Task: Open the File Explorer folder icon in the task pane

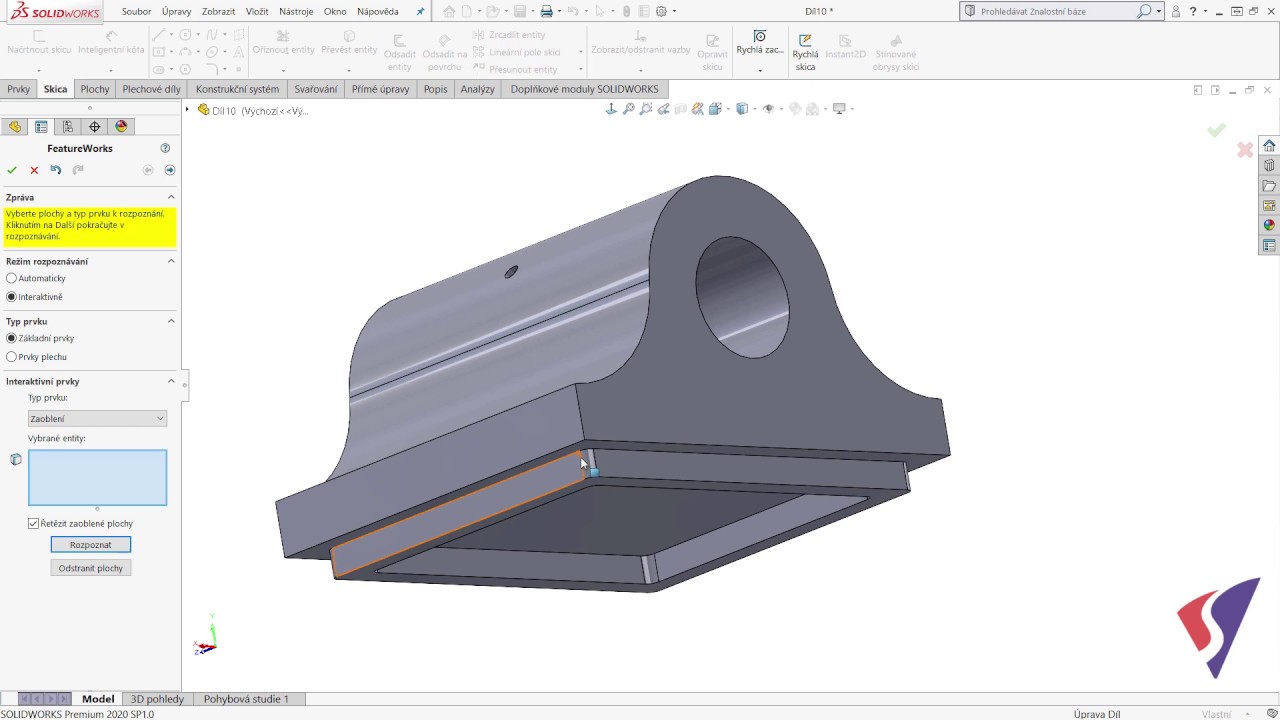Action: (1269, 186)
